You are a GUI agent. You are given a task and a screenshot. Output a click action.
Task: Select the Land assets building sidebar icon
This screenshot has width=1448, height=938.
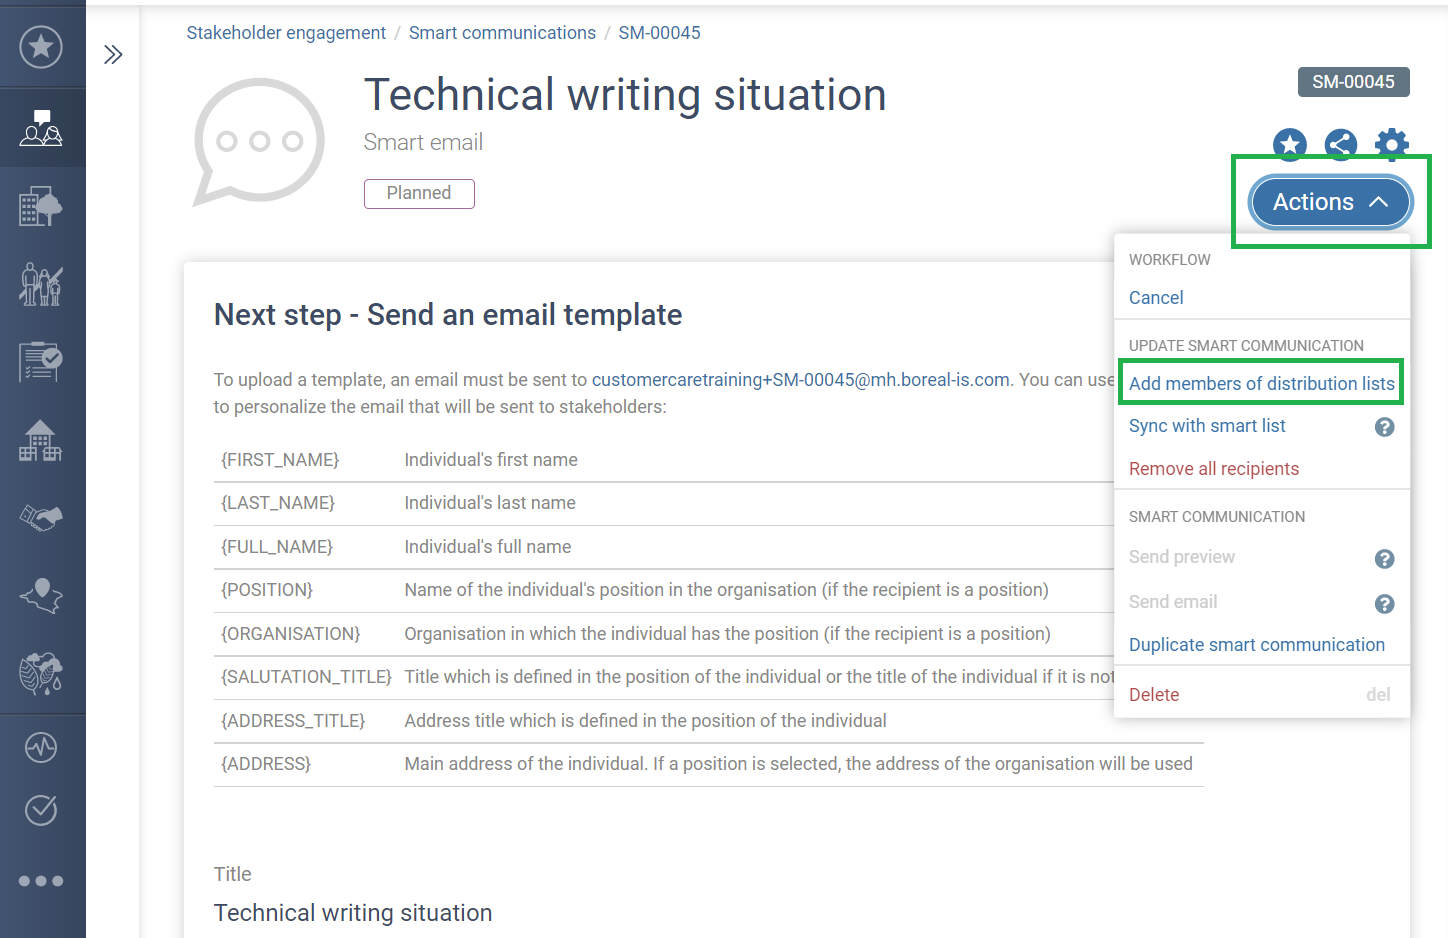[41, 440]
